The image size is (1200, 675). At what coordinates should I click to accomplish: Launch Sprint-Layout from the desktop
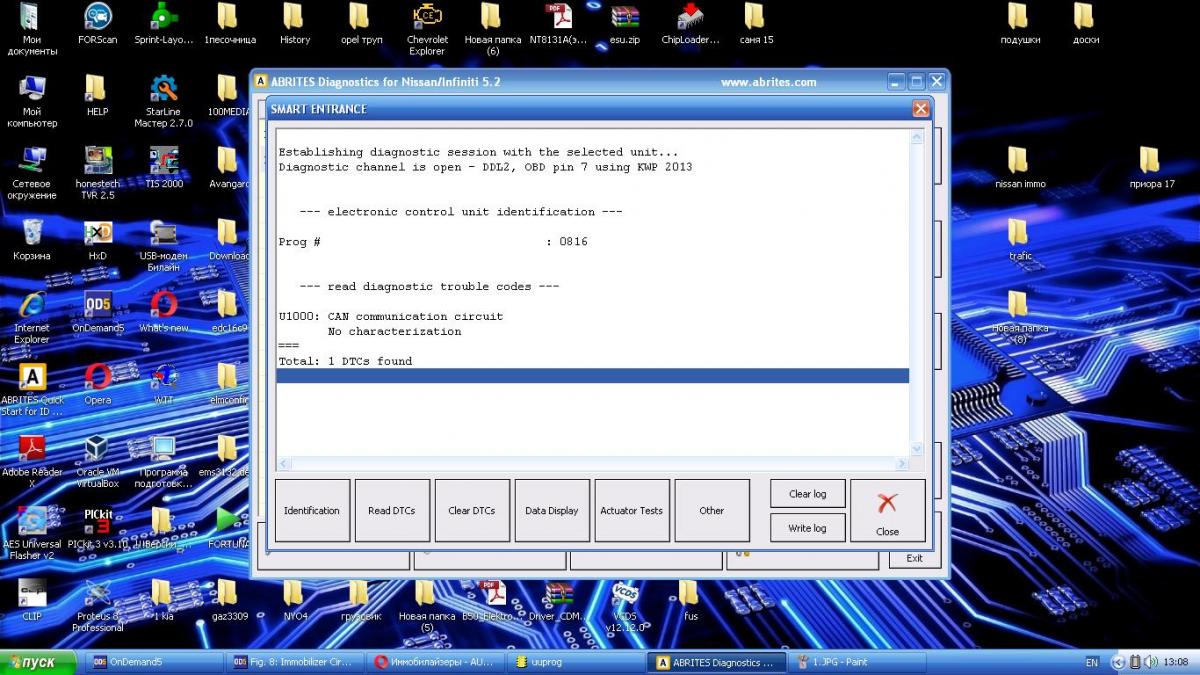click(163, 25)
